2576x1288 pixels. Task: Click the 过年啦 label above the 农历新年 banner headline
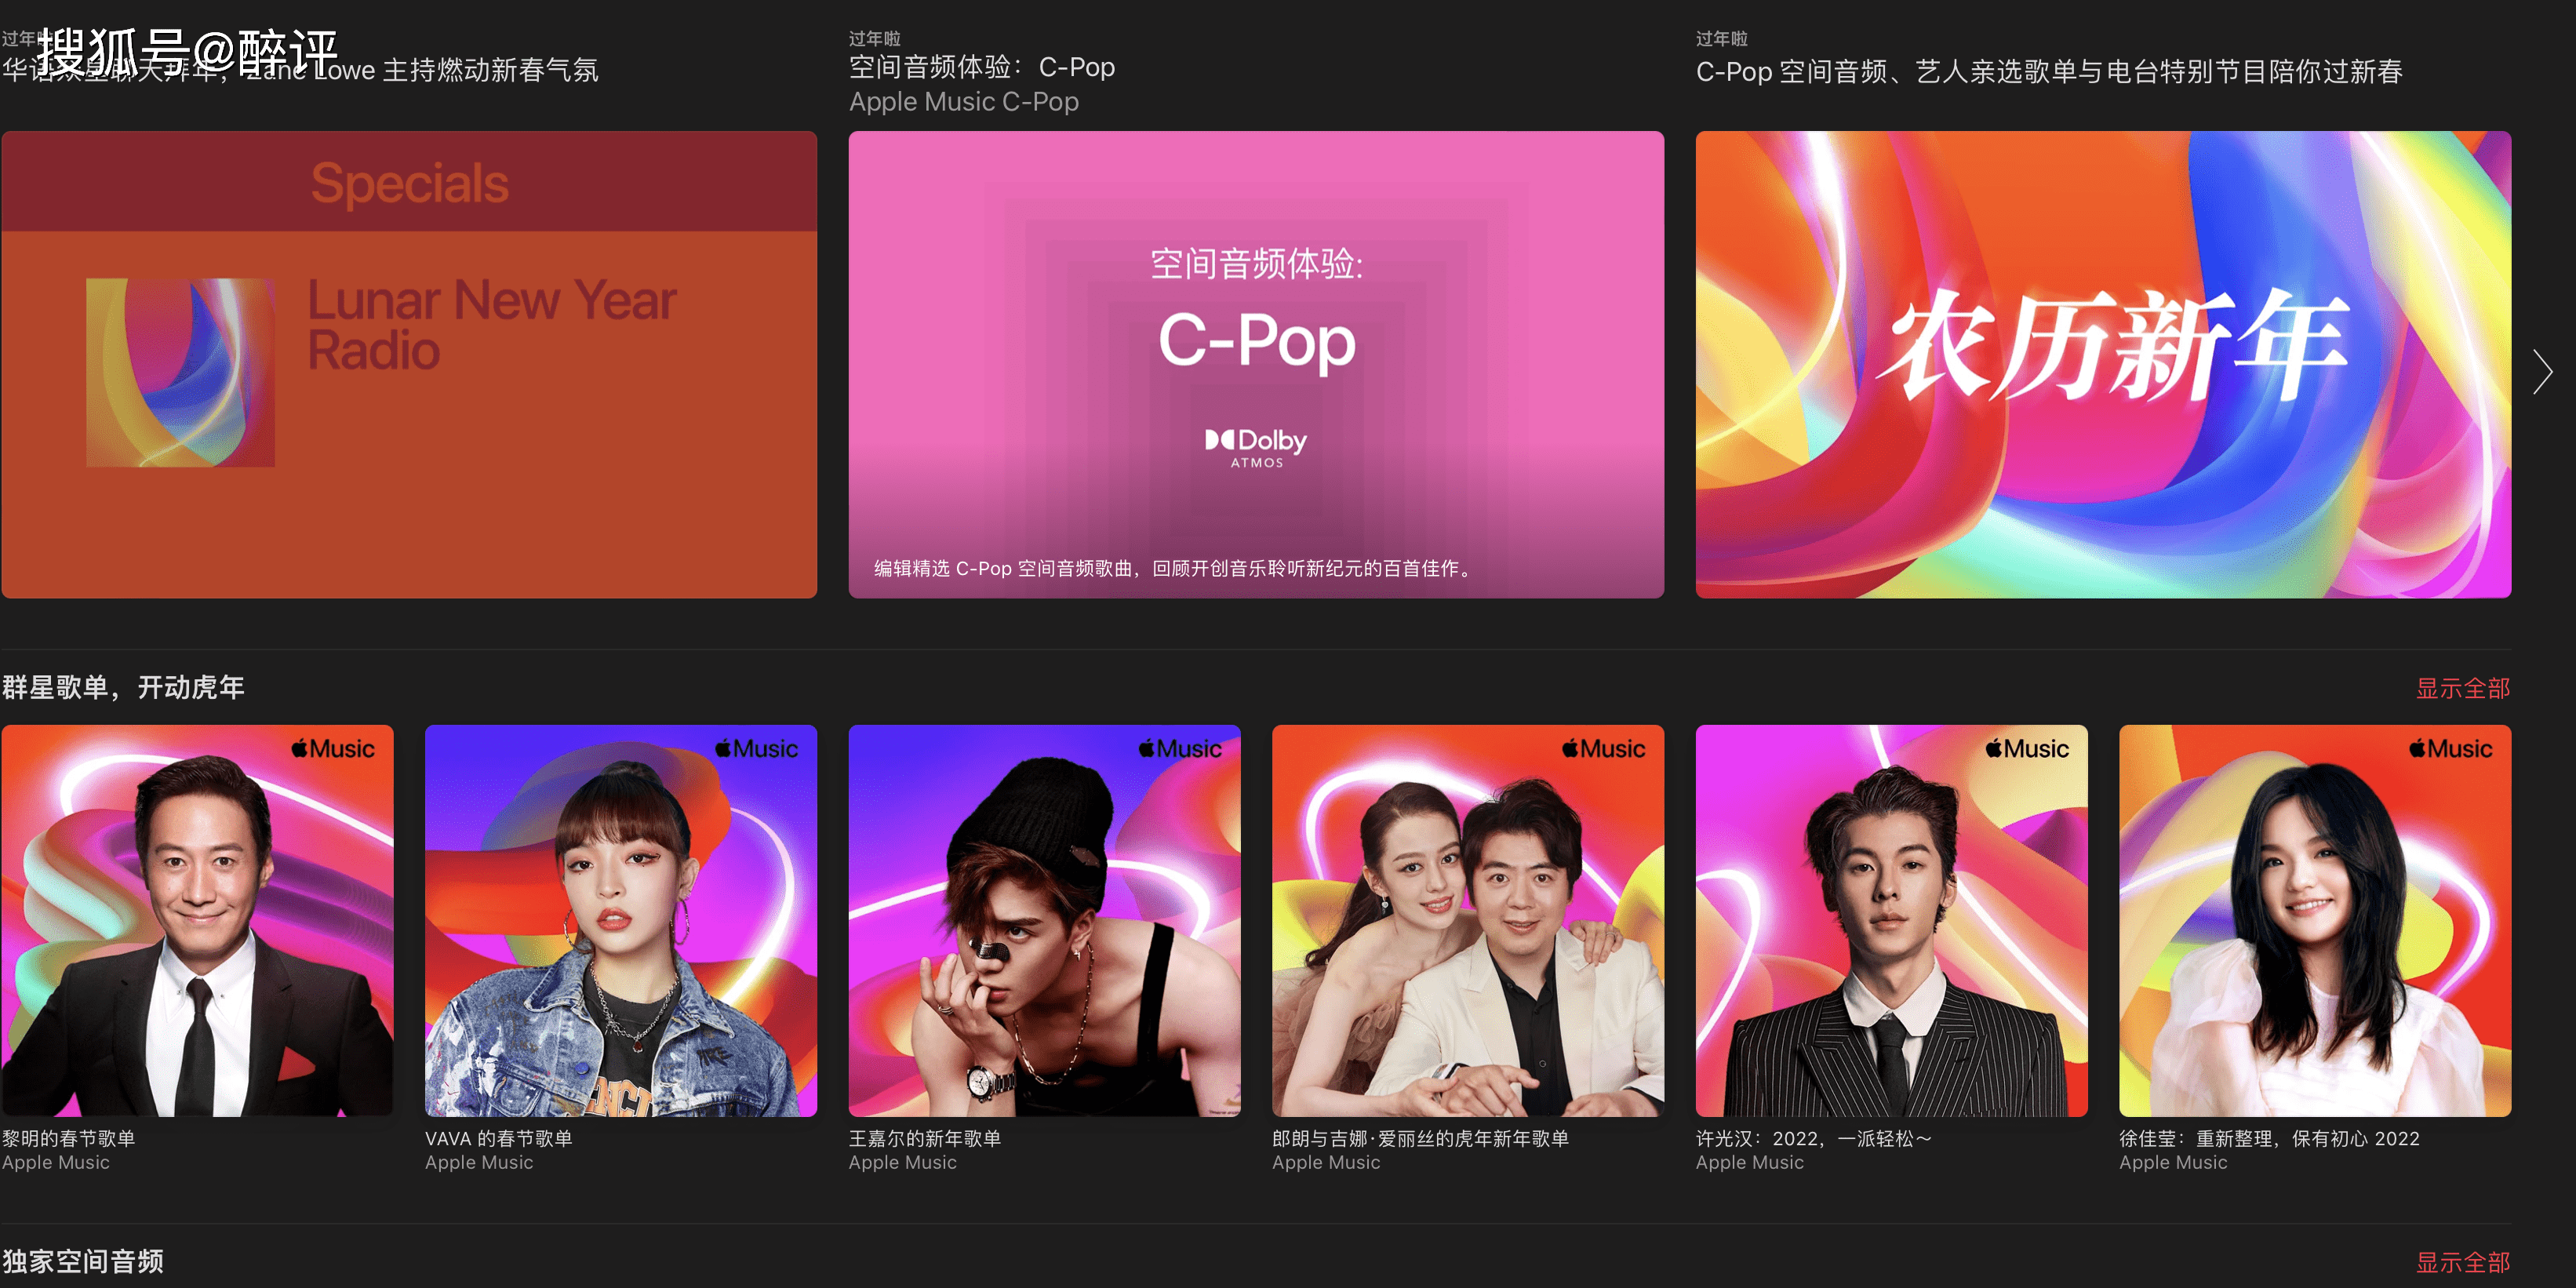pos(1722,38)
